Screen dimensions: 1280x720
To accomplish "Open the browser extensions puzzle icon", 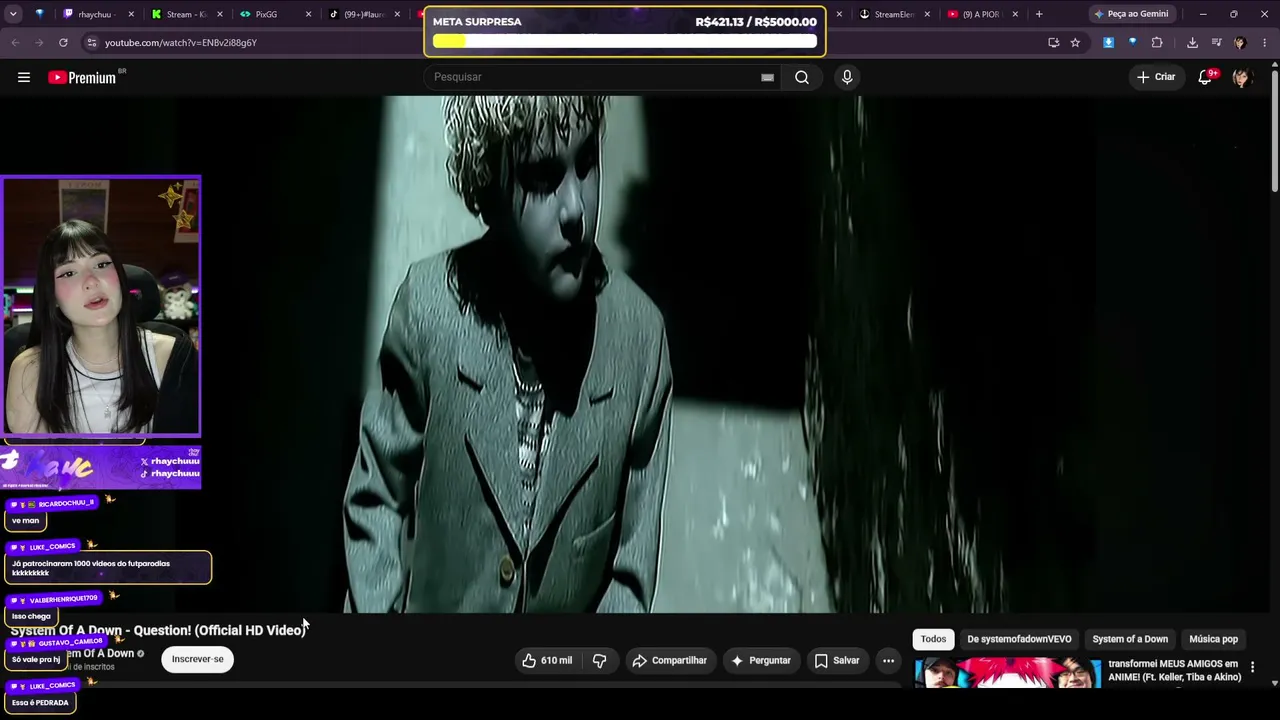I will 1157,42.
